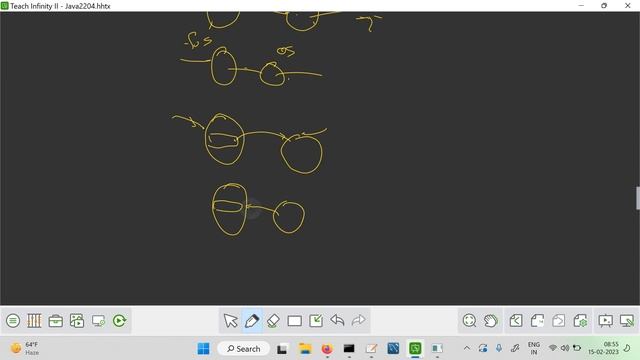
Task: Open the notepad-with-pencil taskbar app
Action: click(371, 349)
